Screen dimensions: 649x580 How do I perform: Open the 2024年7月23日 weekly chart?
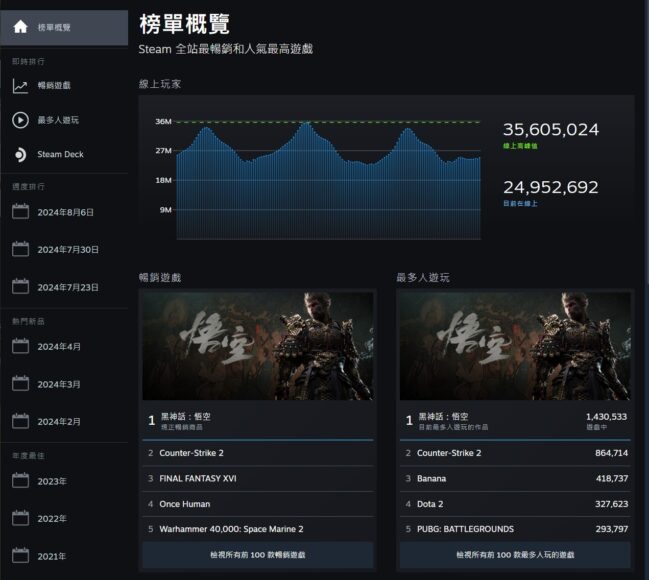(x=67, y=287)
